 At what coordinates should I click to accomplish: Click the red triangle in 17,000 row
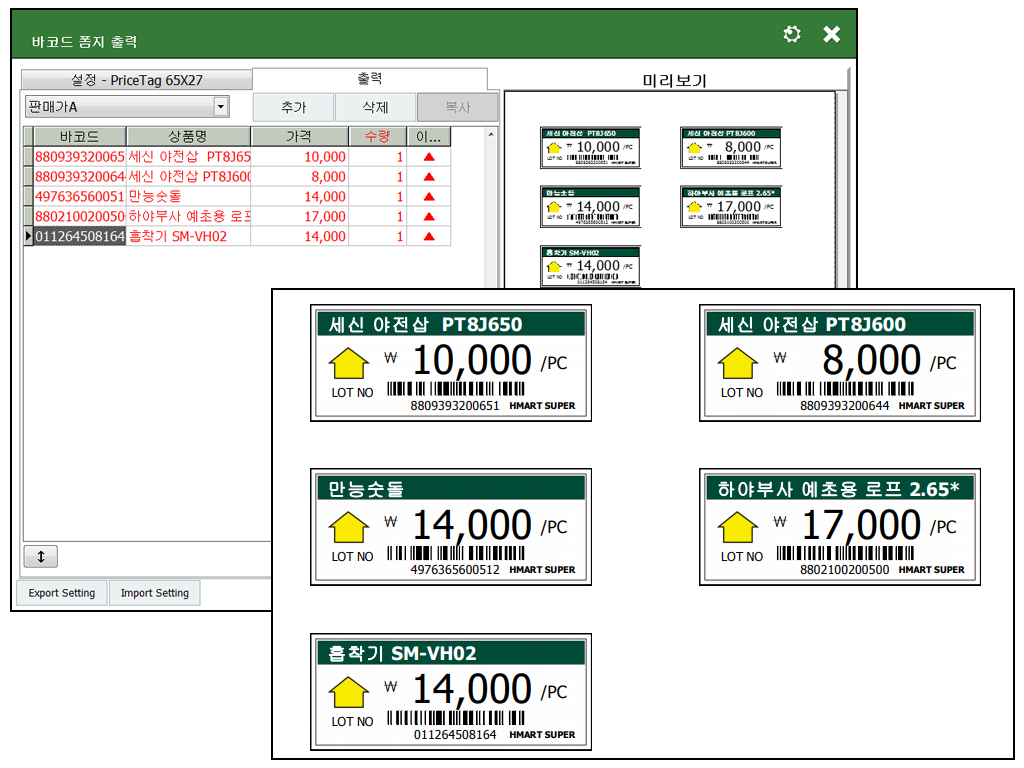(x=429, y=216)
